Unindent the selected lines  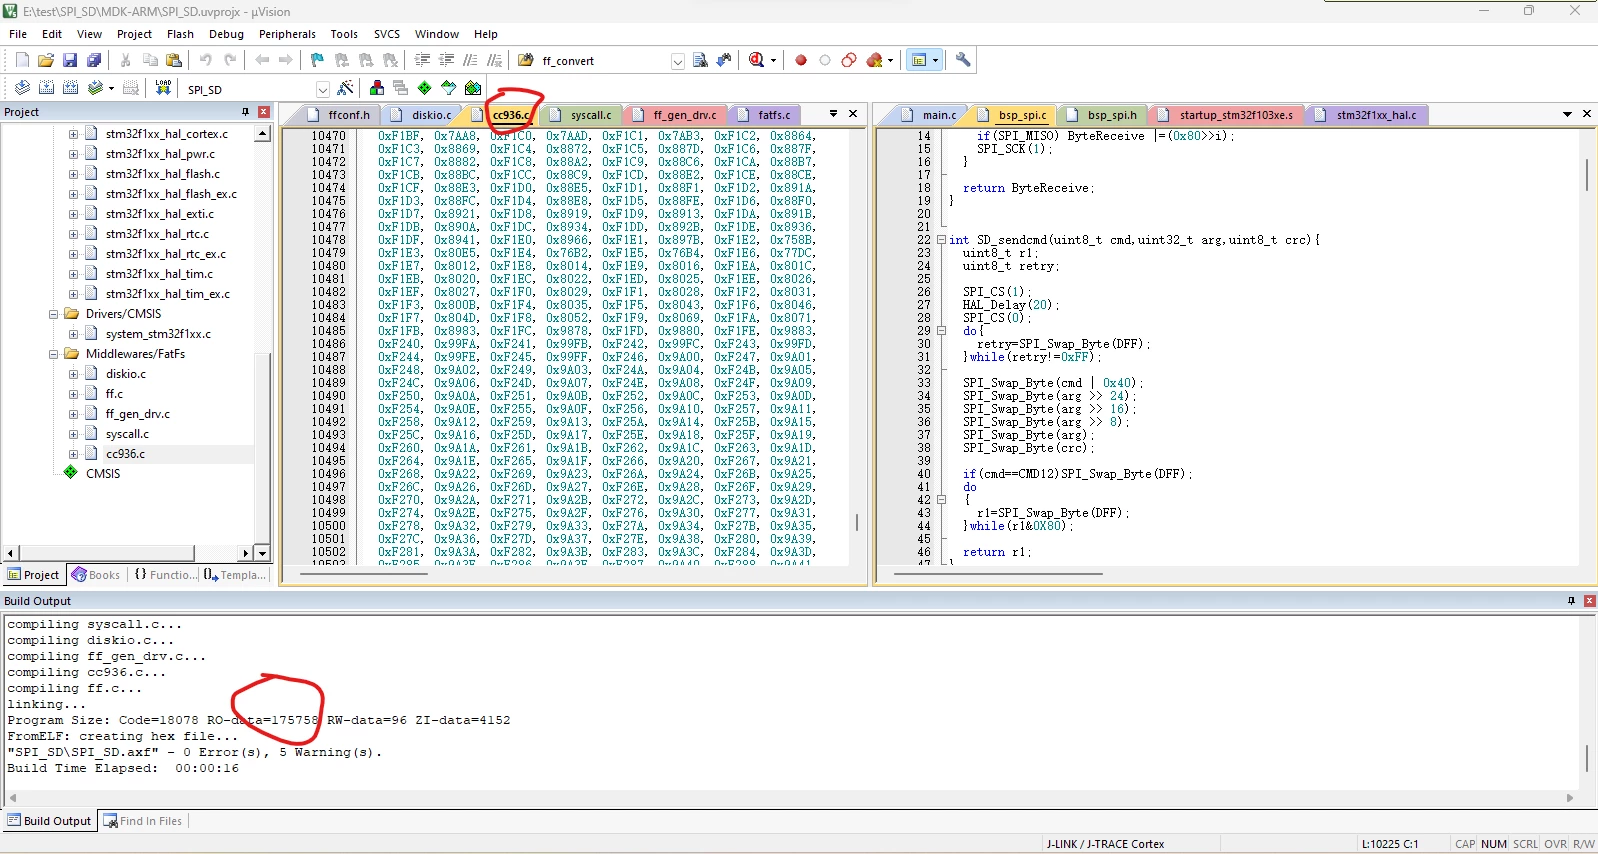[446, 60]
